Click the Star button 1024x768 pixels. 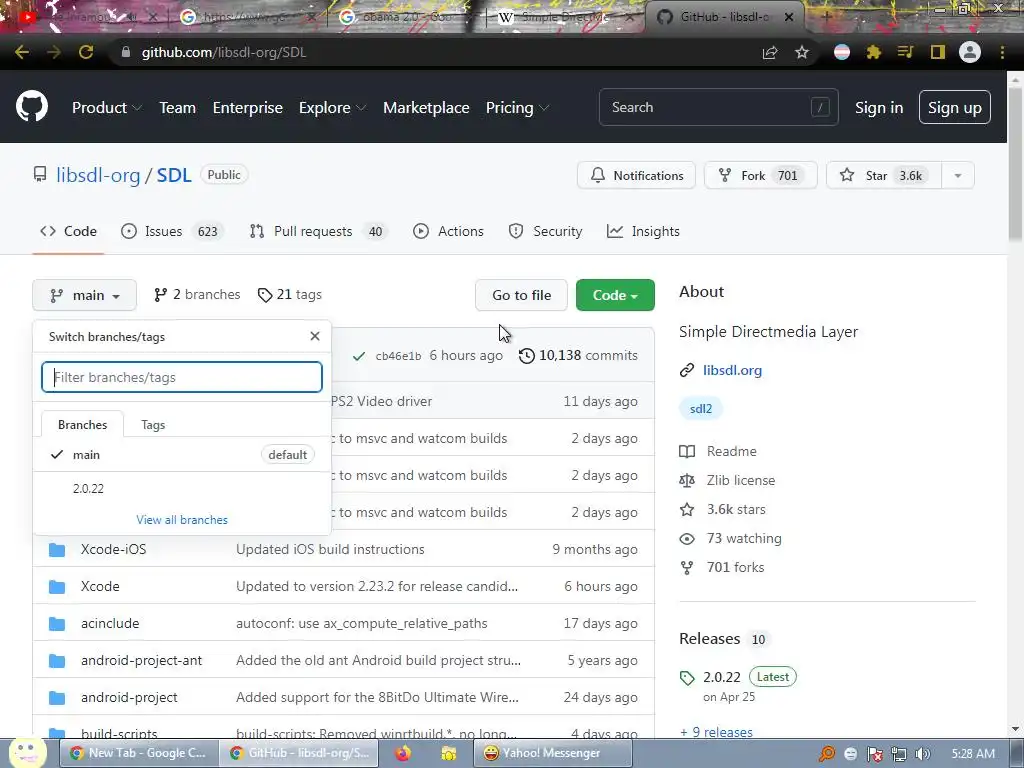click(884, 175)
